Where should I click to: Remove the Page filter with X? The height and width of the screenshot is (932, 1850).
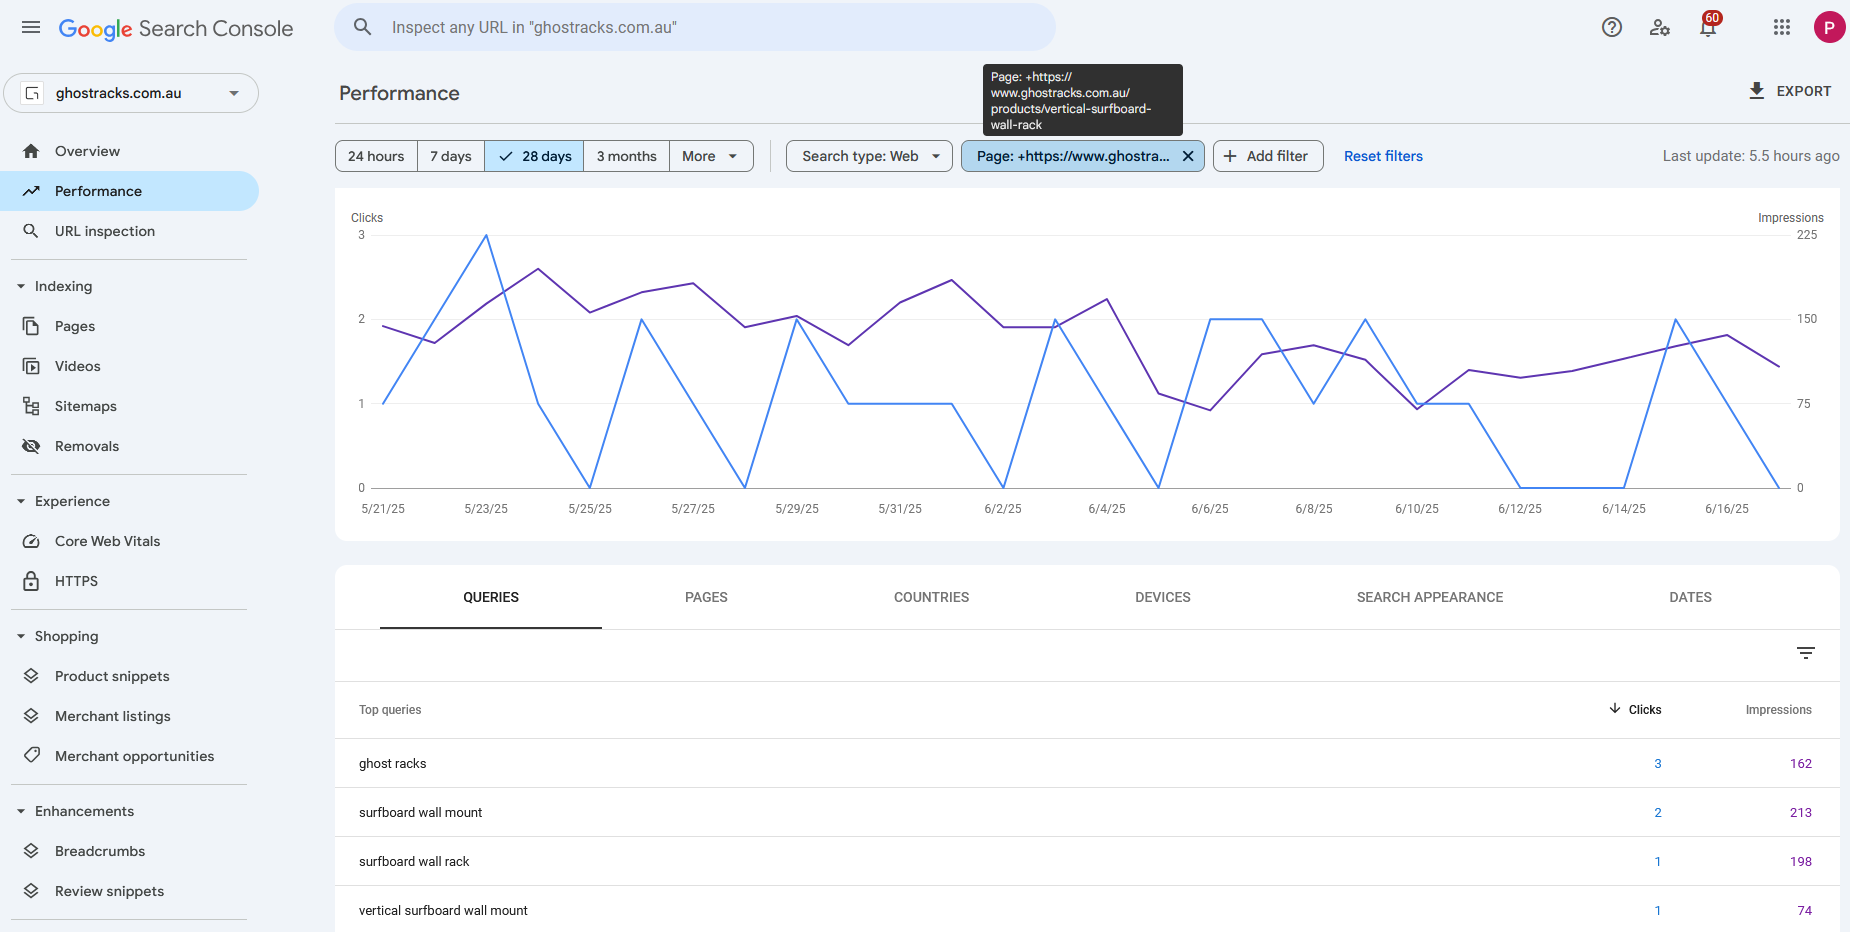point(1188,156)
